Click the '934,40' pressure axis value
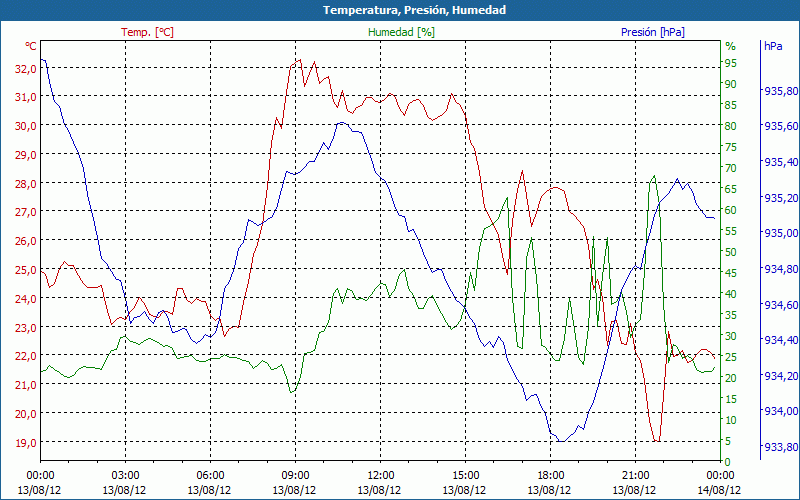Image resolution: width=800 pixels, height=500 pixels. [x=781, y=340]
